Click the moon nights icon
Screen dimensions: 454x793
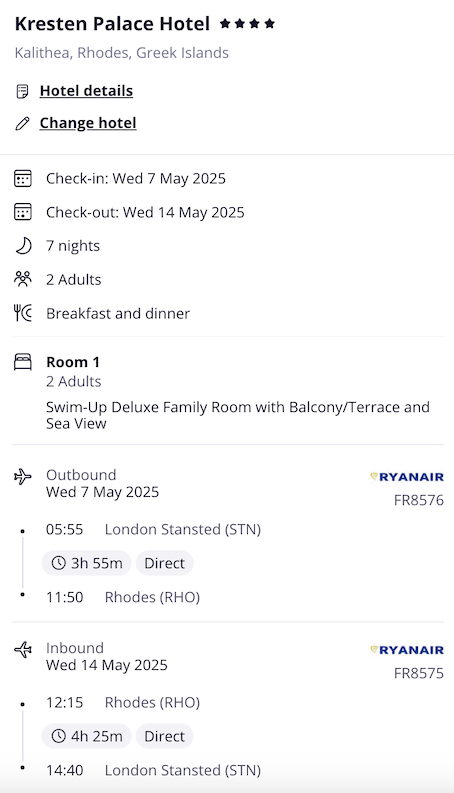(x=23, y=246)
